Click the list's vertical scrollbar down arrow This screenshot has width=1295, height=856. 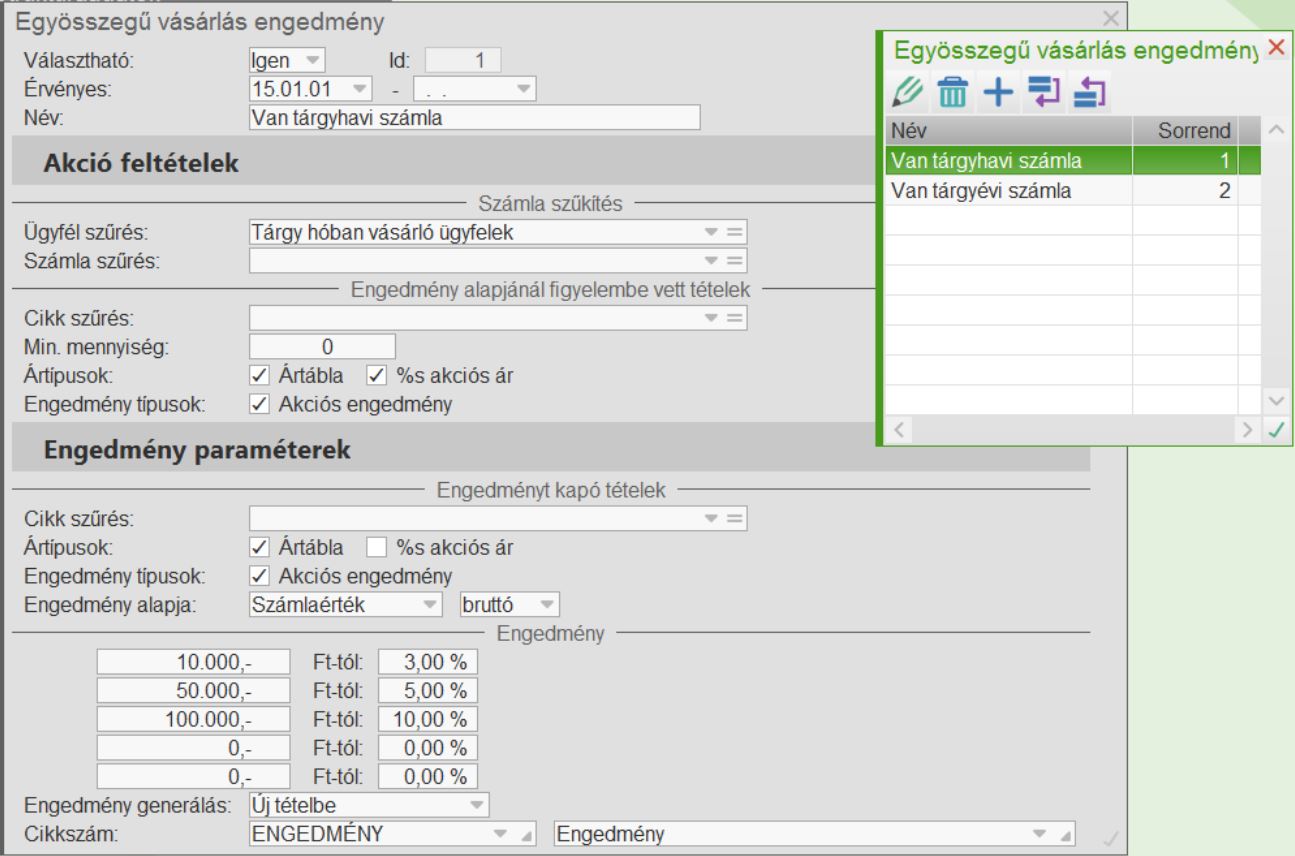coord(1275,400)
